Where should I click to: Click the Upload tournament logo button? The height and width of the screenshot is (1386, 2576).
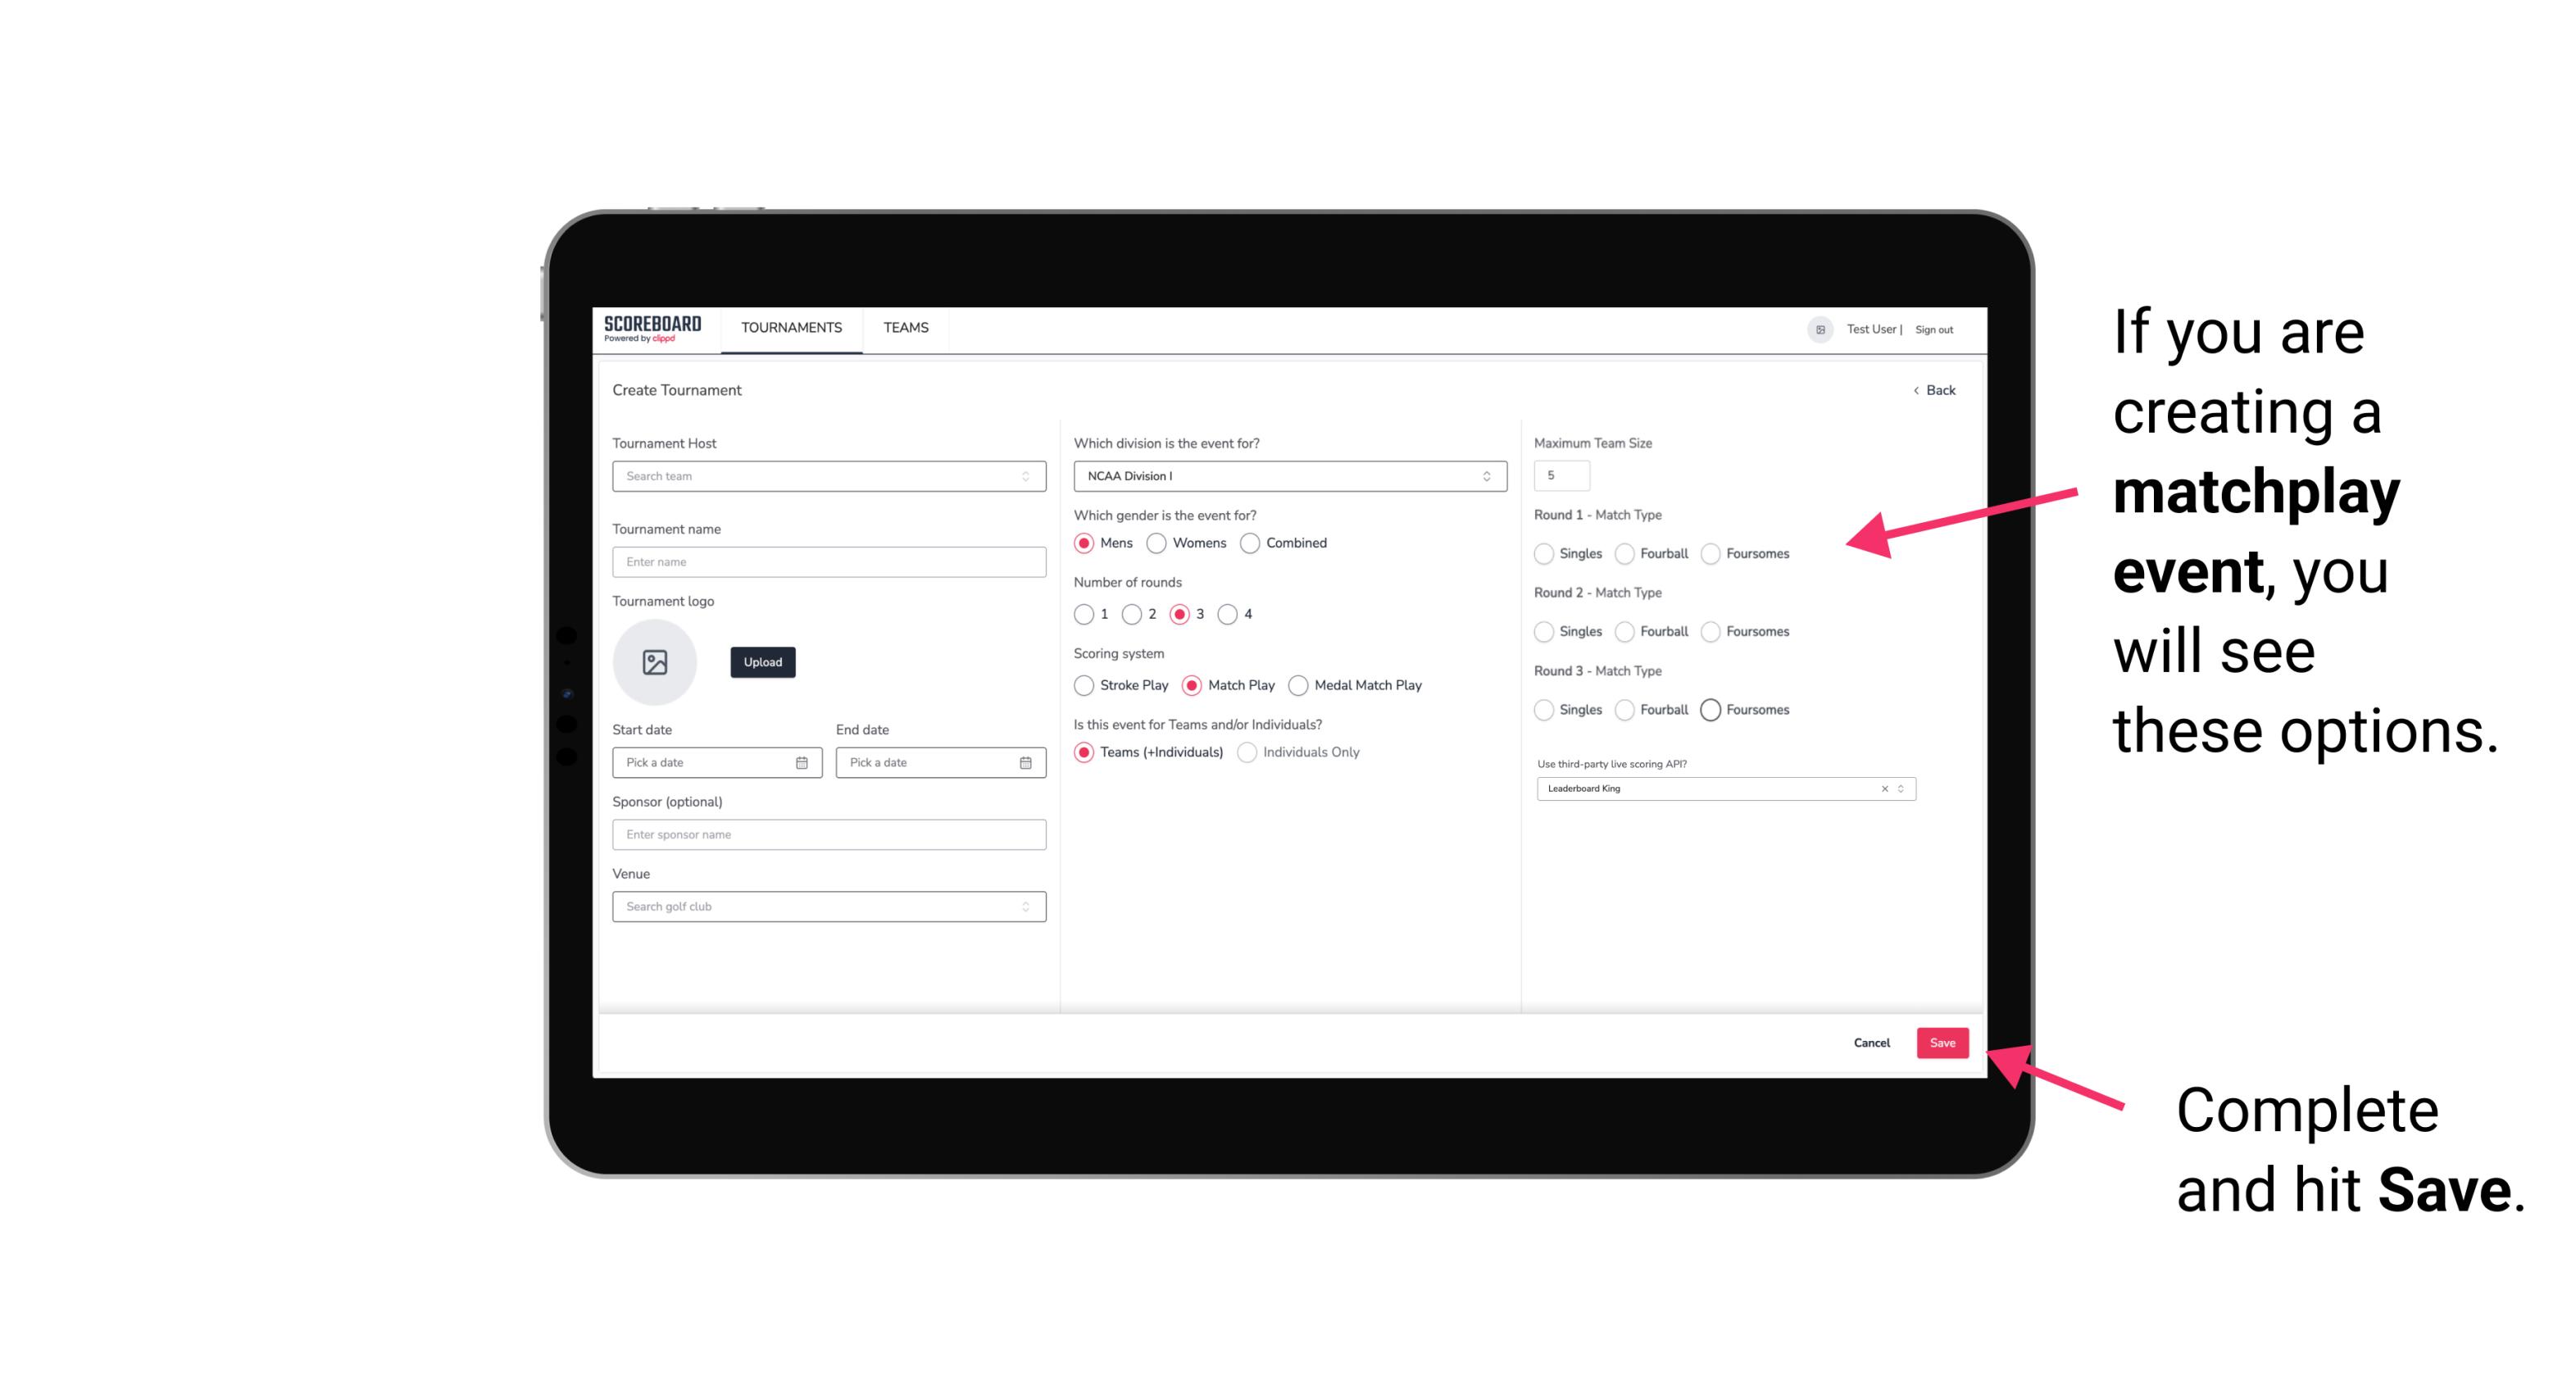tap(762, 662)
